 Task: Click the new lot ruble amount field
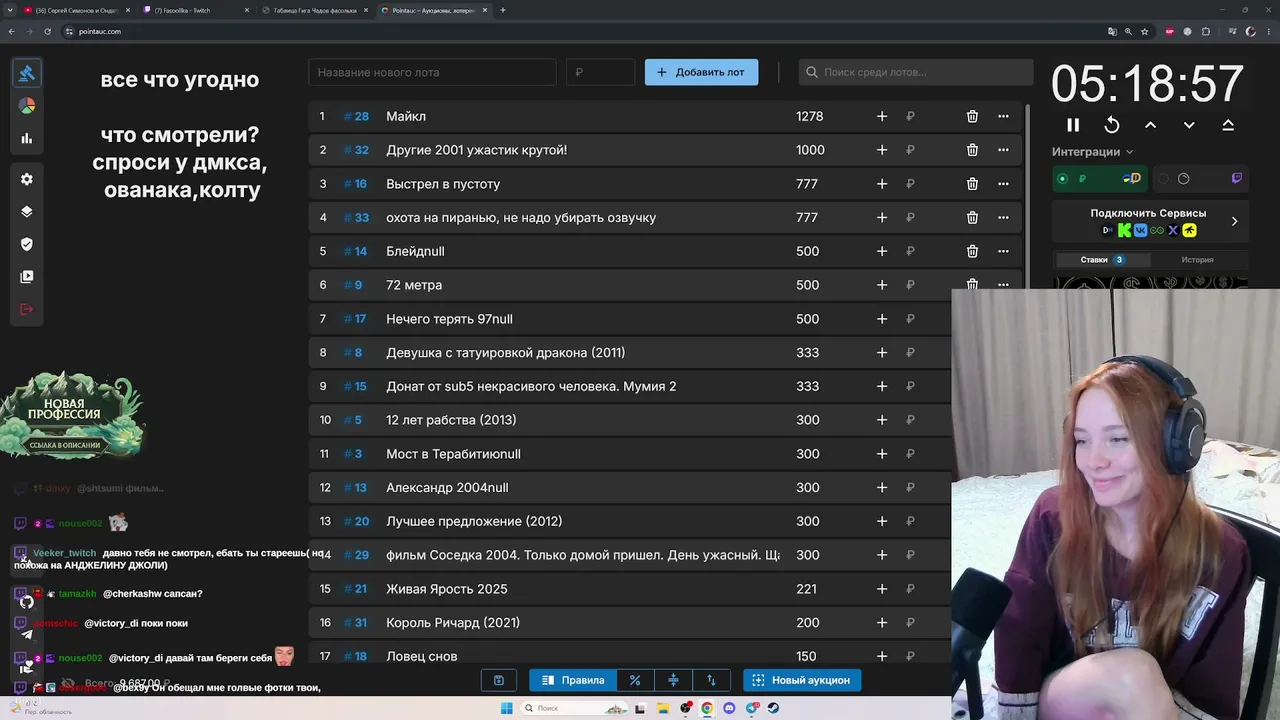[x=601, y=72]
